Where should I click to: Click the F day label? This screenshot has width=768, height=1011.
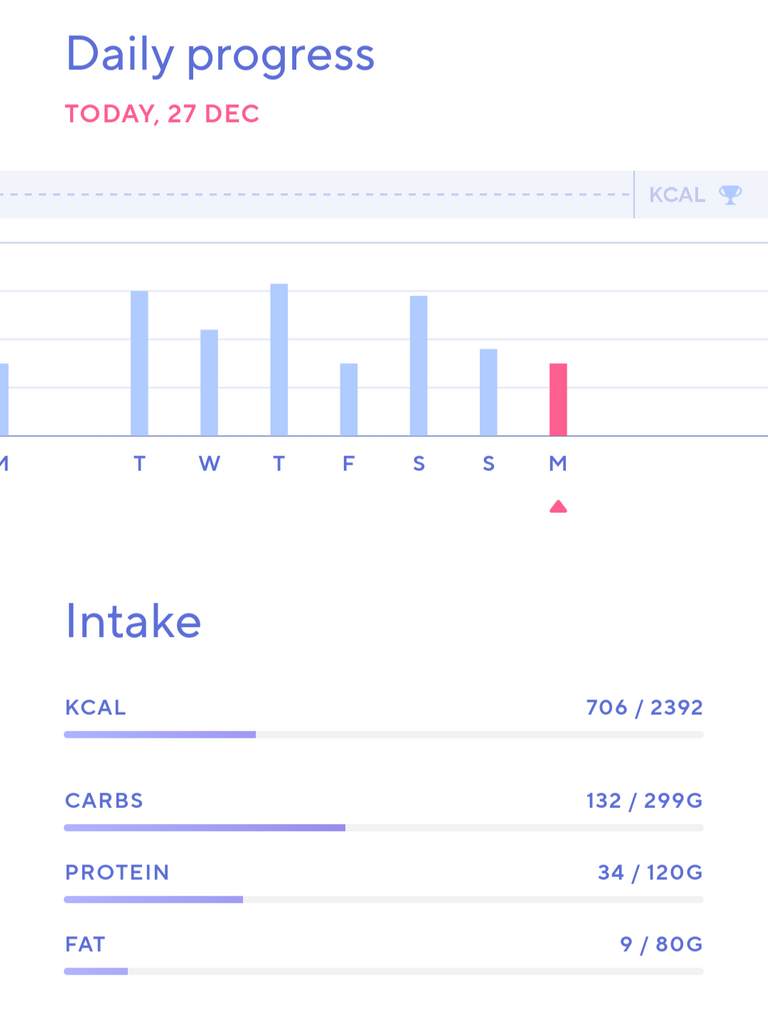[348, 464]
